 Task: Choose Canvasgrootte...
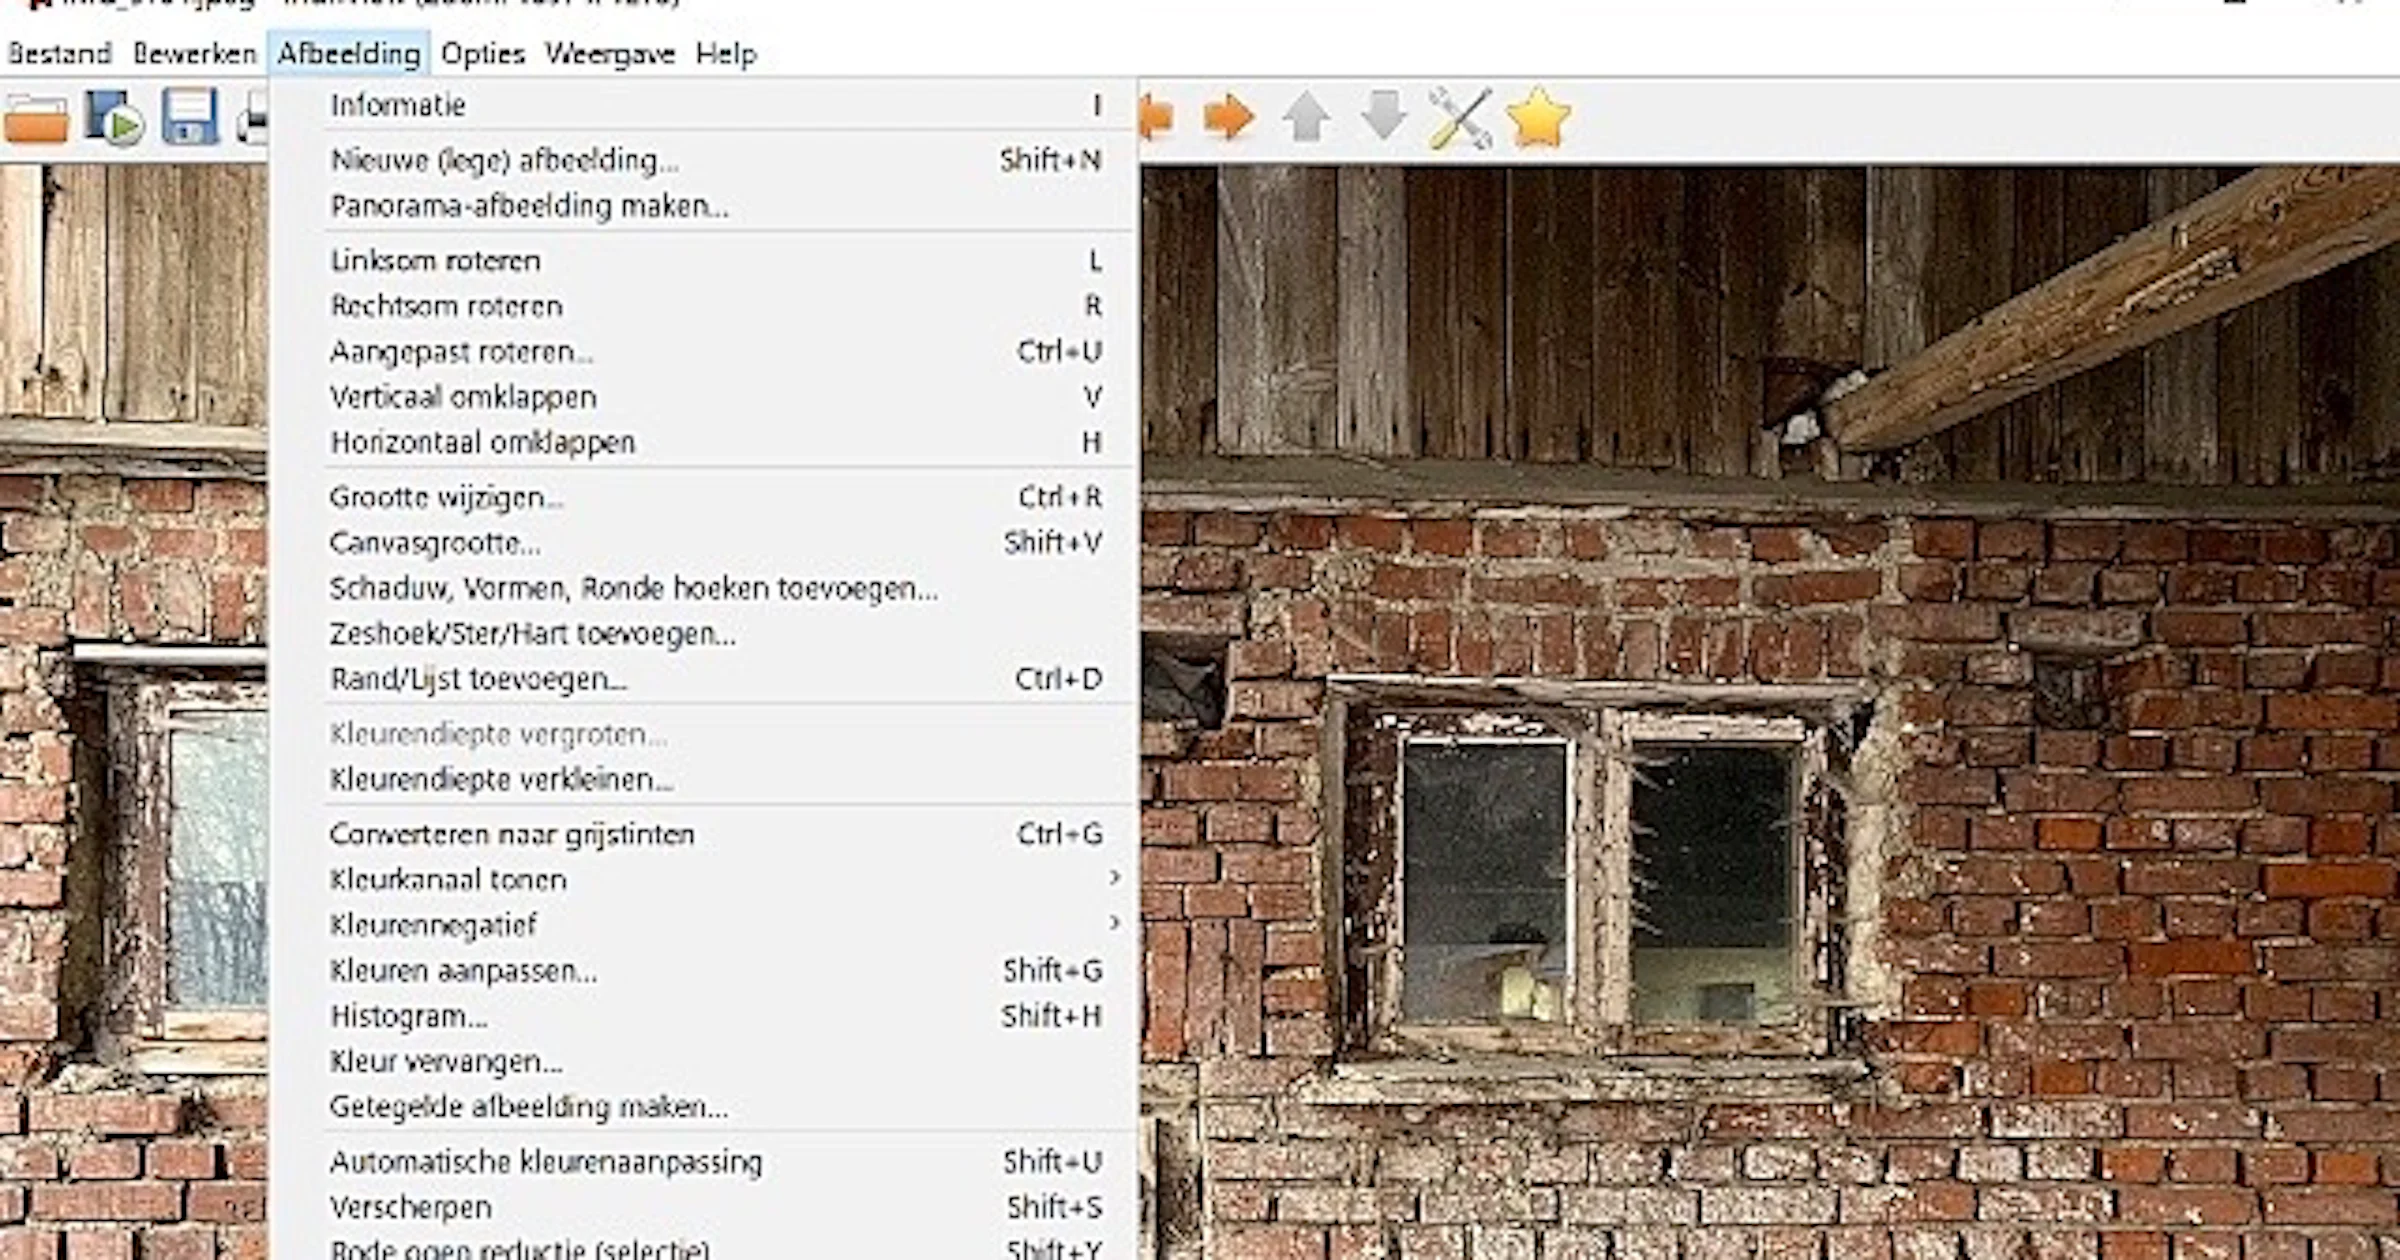coord(704,543)
